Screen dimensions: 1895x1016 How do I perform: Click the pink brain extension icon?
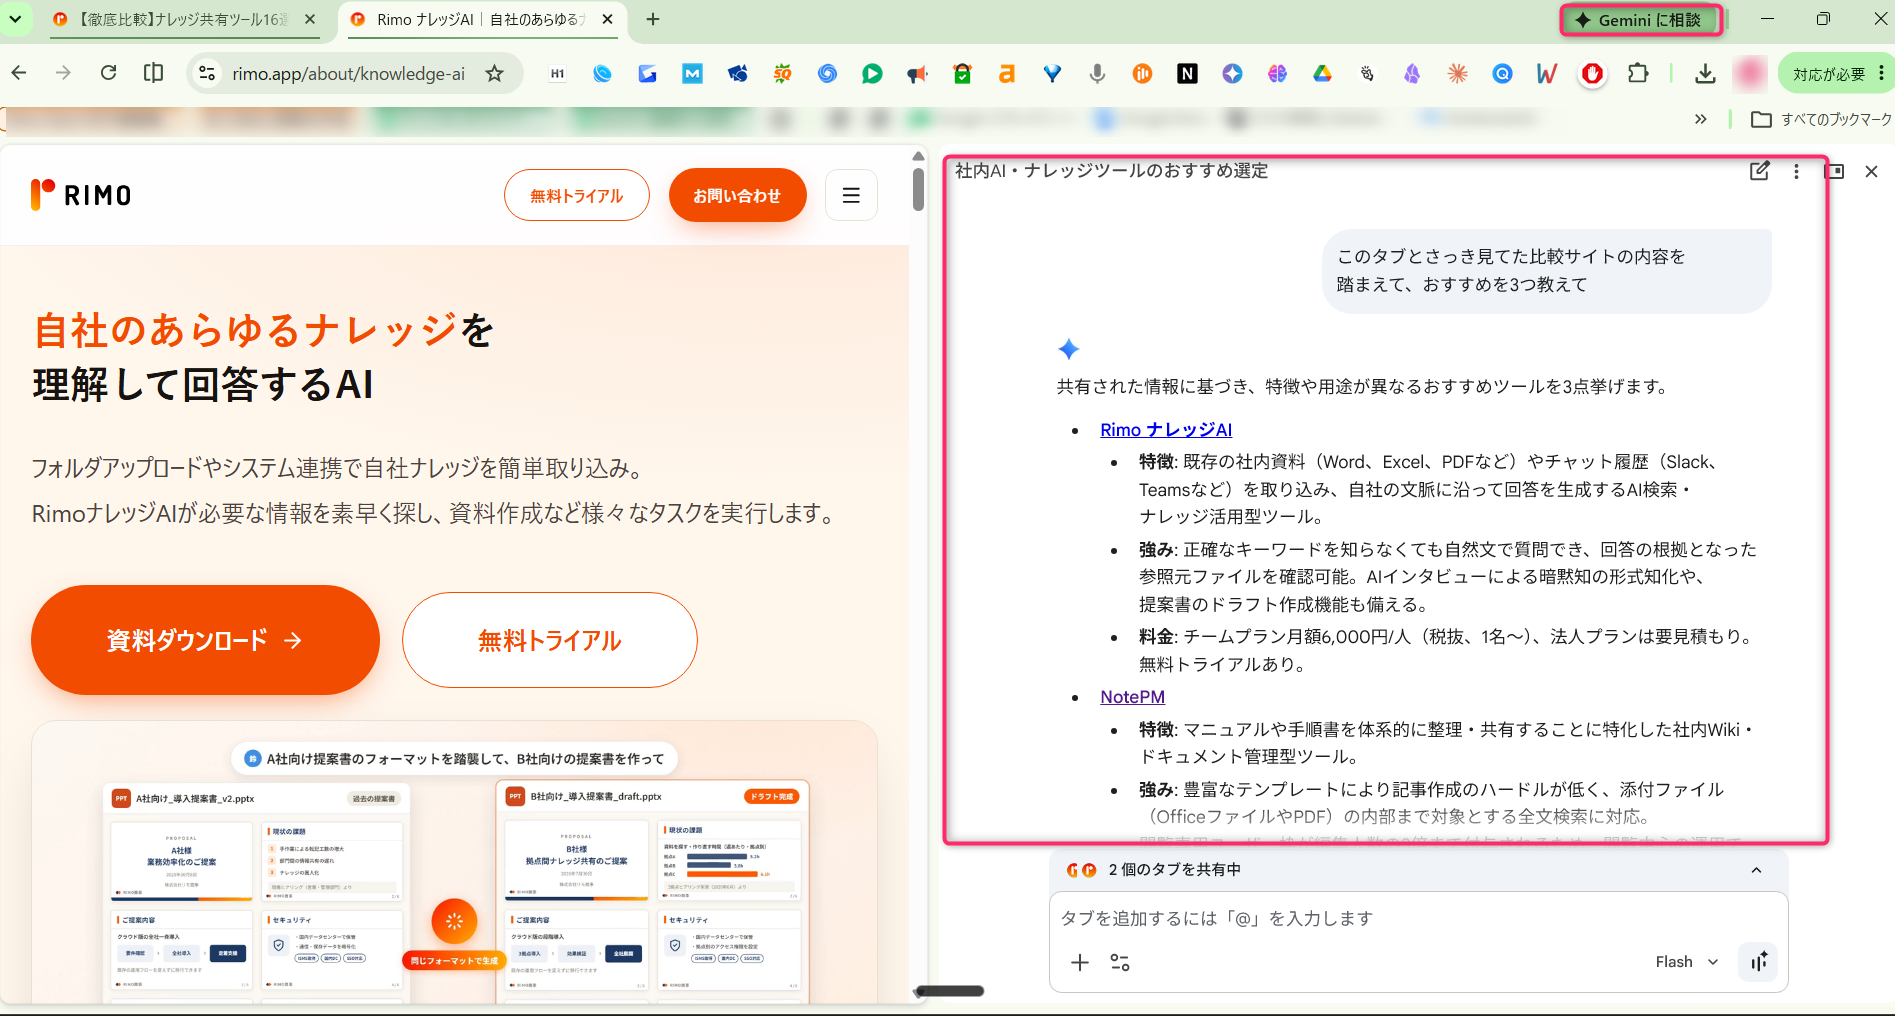click(x=1277, y=73)
